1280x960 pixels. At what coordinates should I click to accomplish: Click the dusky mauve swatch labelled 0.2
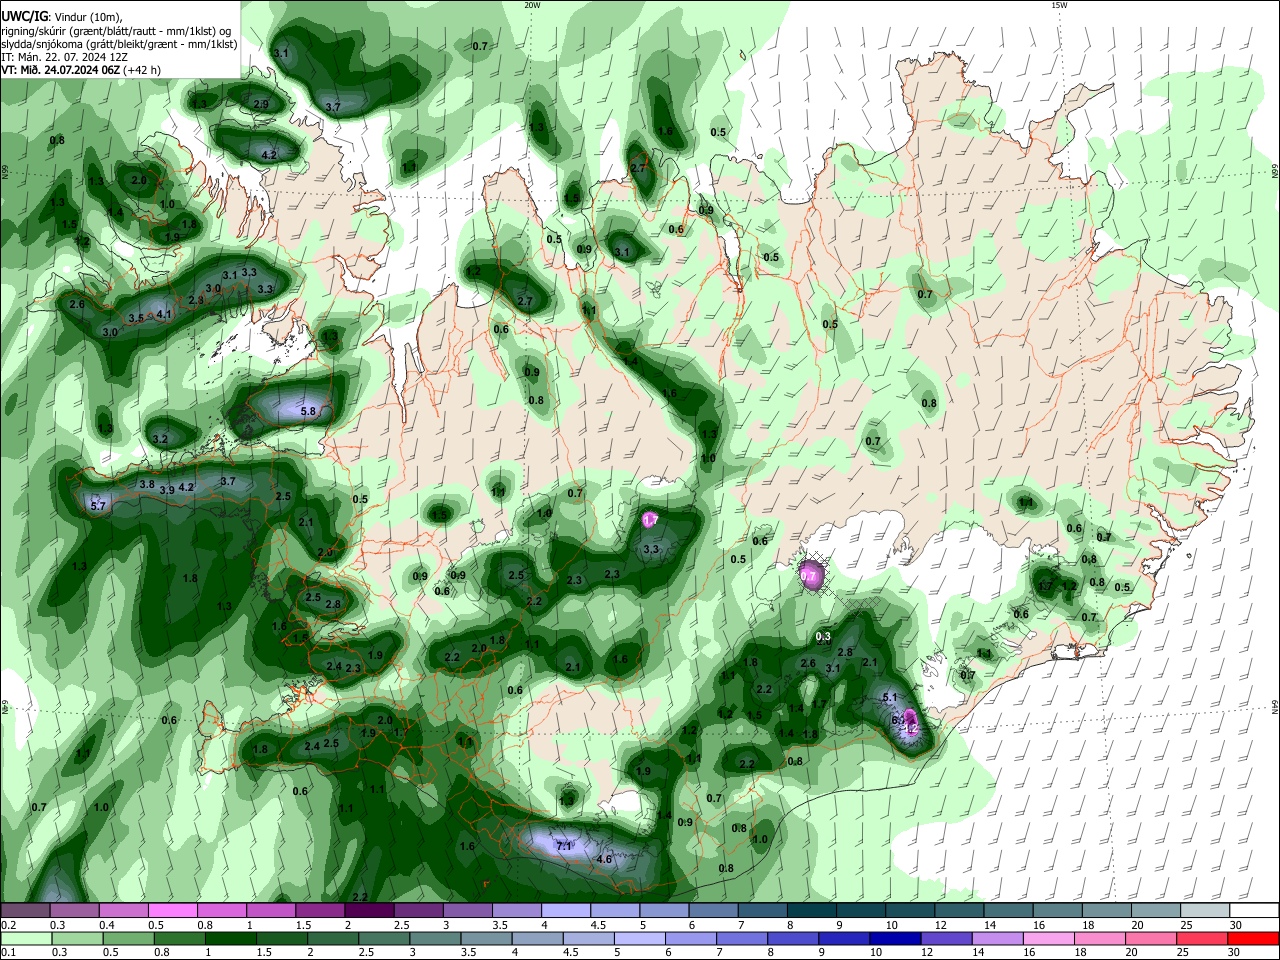(x=25, y=910)
